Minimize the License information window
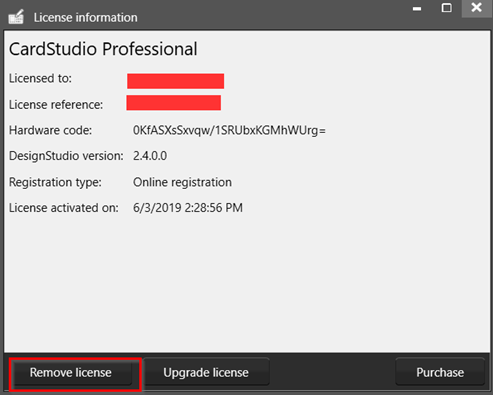Viewport: 493px width, 395px height. coord(417,9)
